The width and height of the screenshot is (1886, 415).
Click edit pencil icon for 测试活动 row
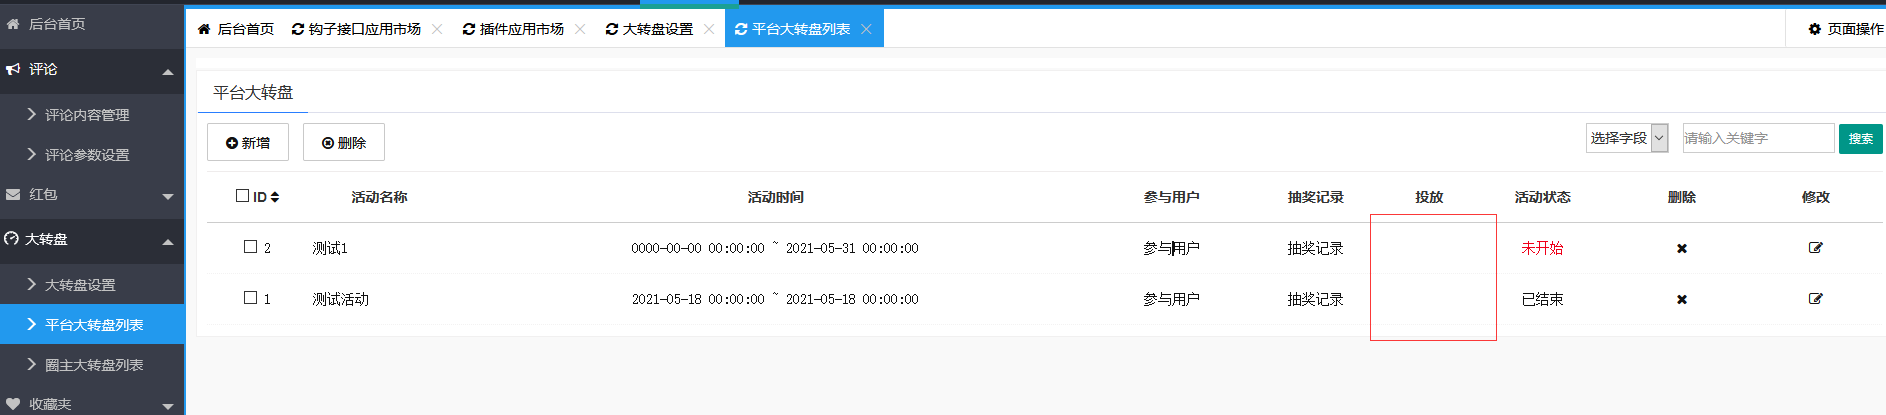click(x=1815, y=299)
